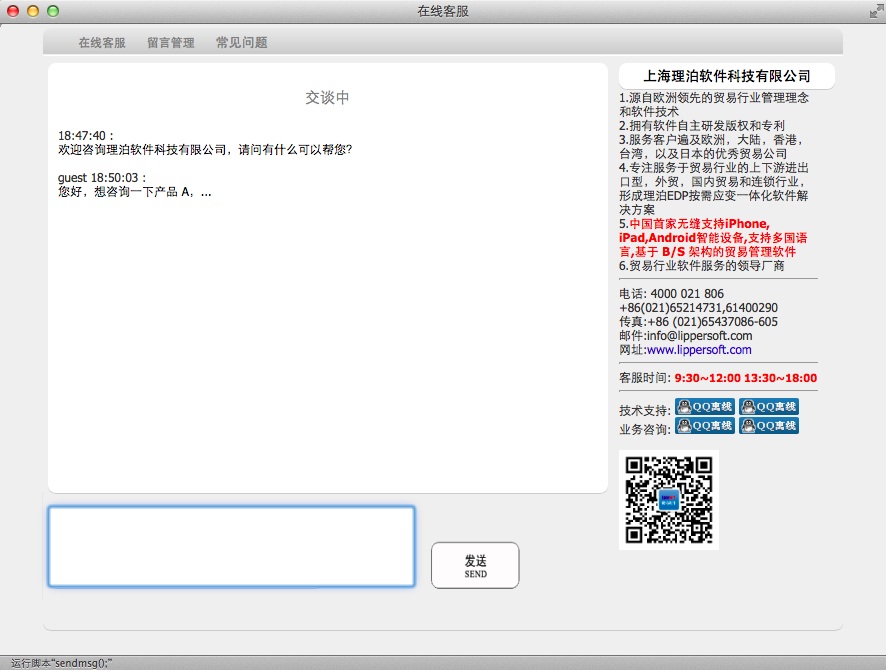
Task: Open the 在线客服 tab
Action: coord(102,43)
